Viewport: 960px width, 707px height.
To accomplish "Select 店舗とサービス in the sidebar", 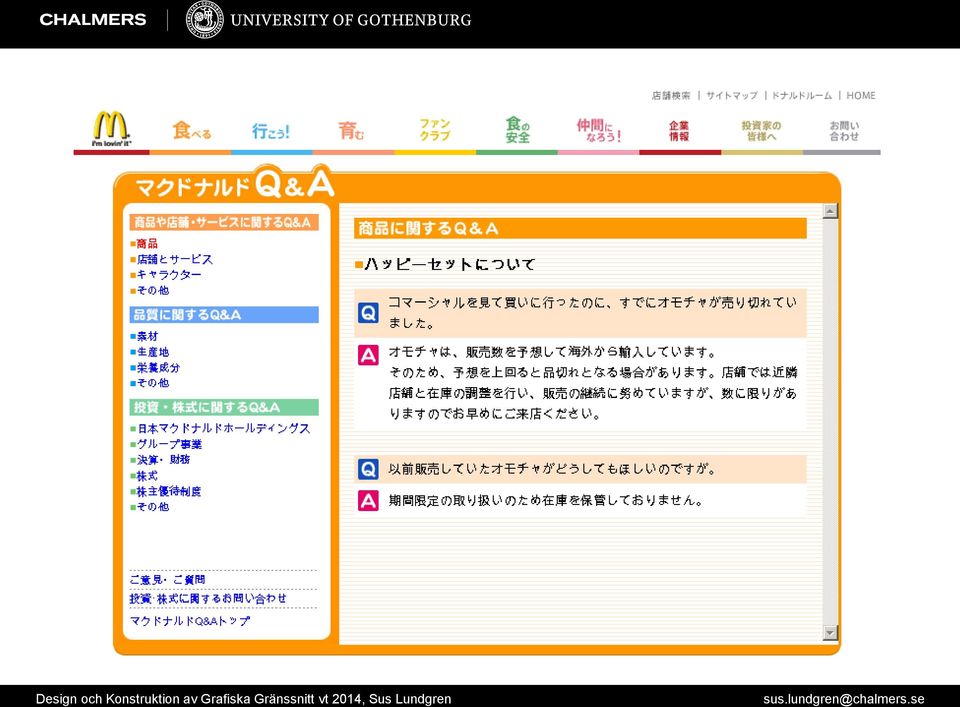I will (174, 260).
